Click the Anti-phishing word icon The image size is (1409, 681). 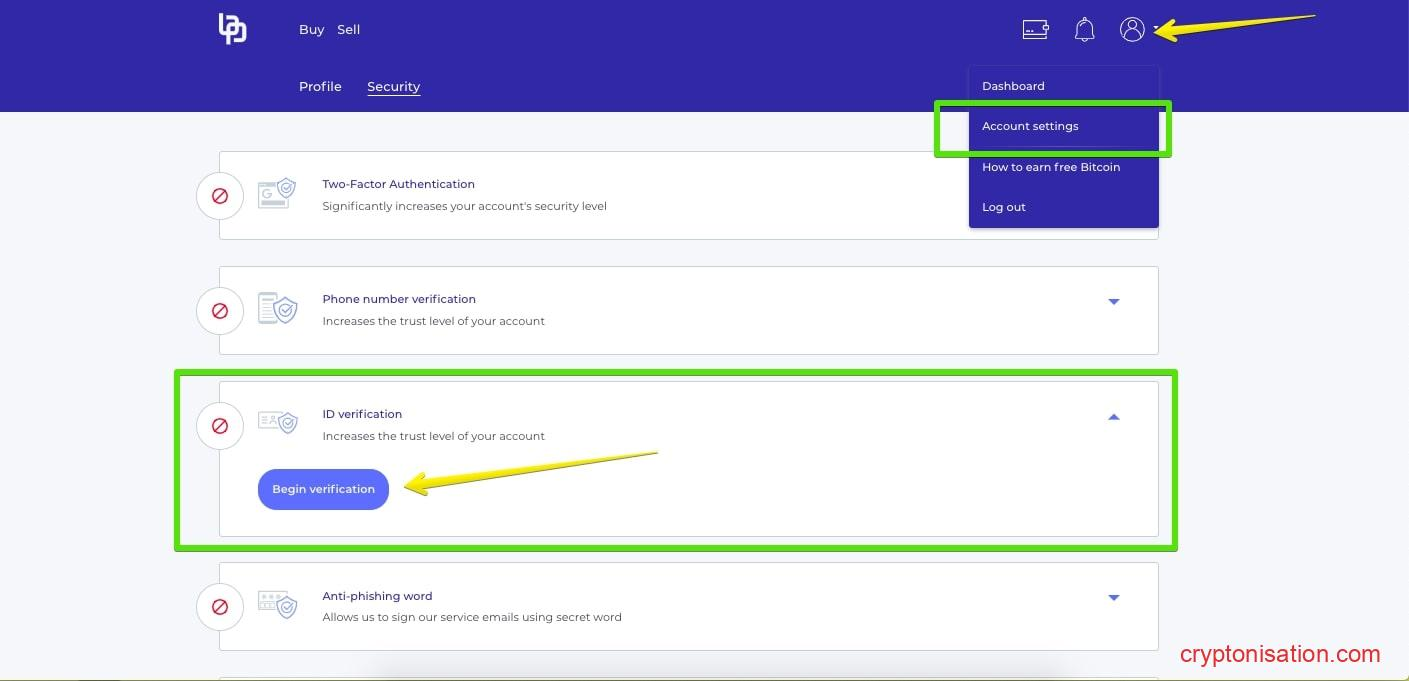click(277, 605)
